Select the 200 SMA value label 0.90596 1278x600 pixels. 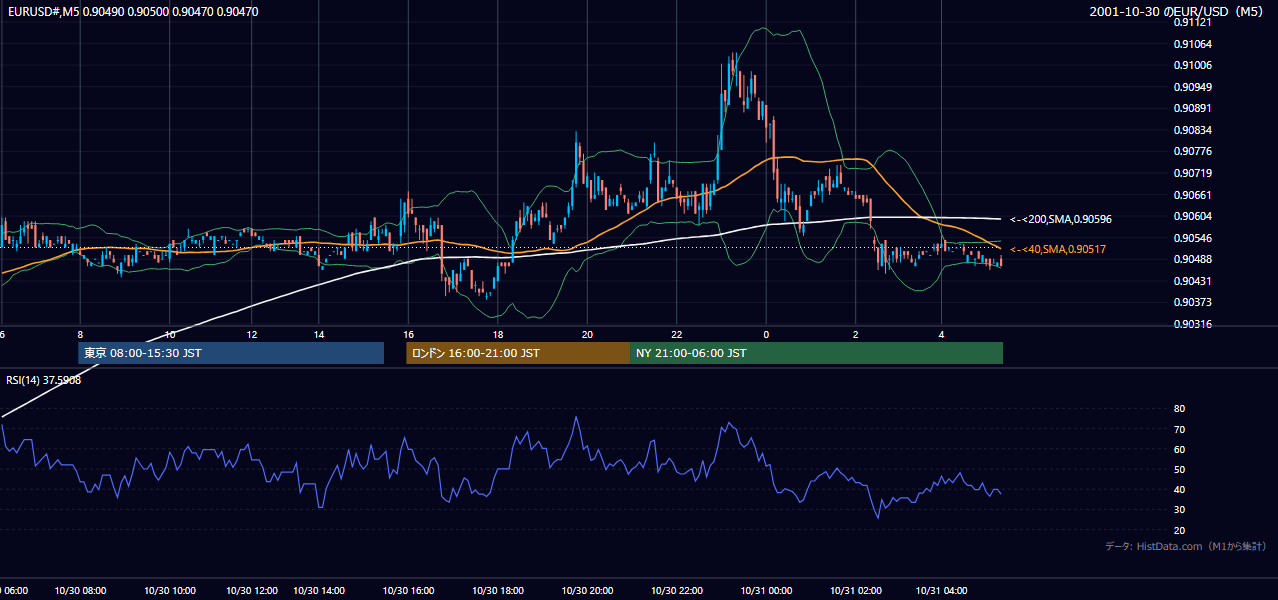(1060, 219)
